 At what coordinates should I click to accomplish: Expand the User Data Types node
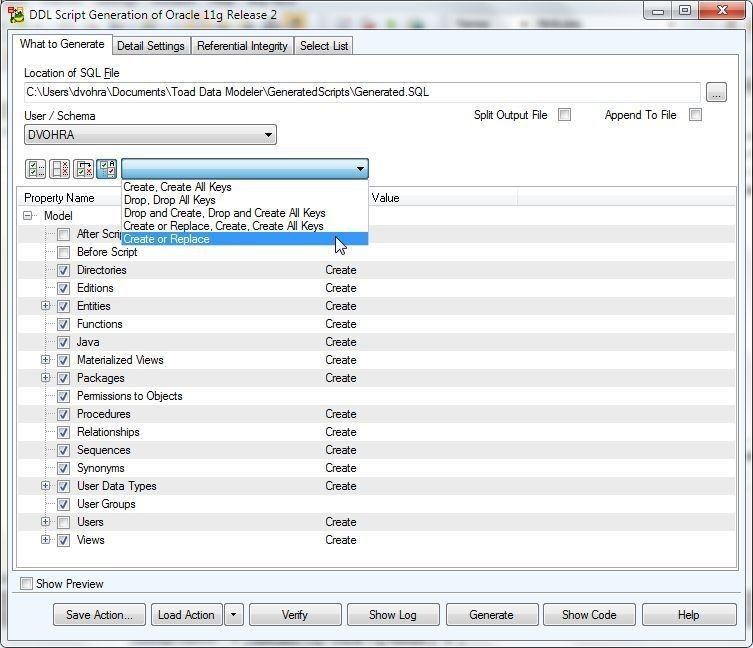(45, 486)
